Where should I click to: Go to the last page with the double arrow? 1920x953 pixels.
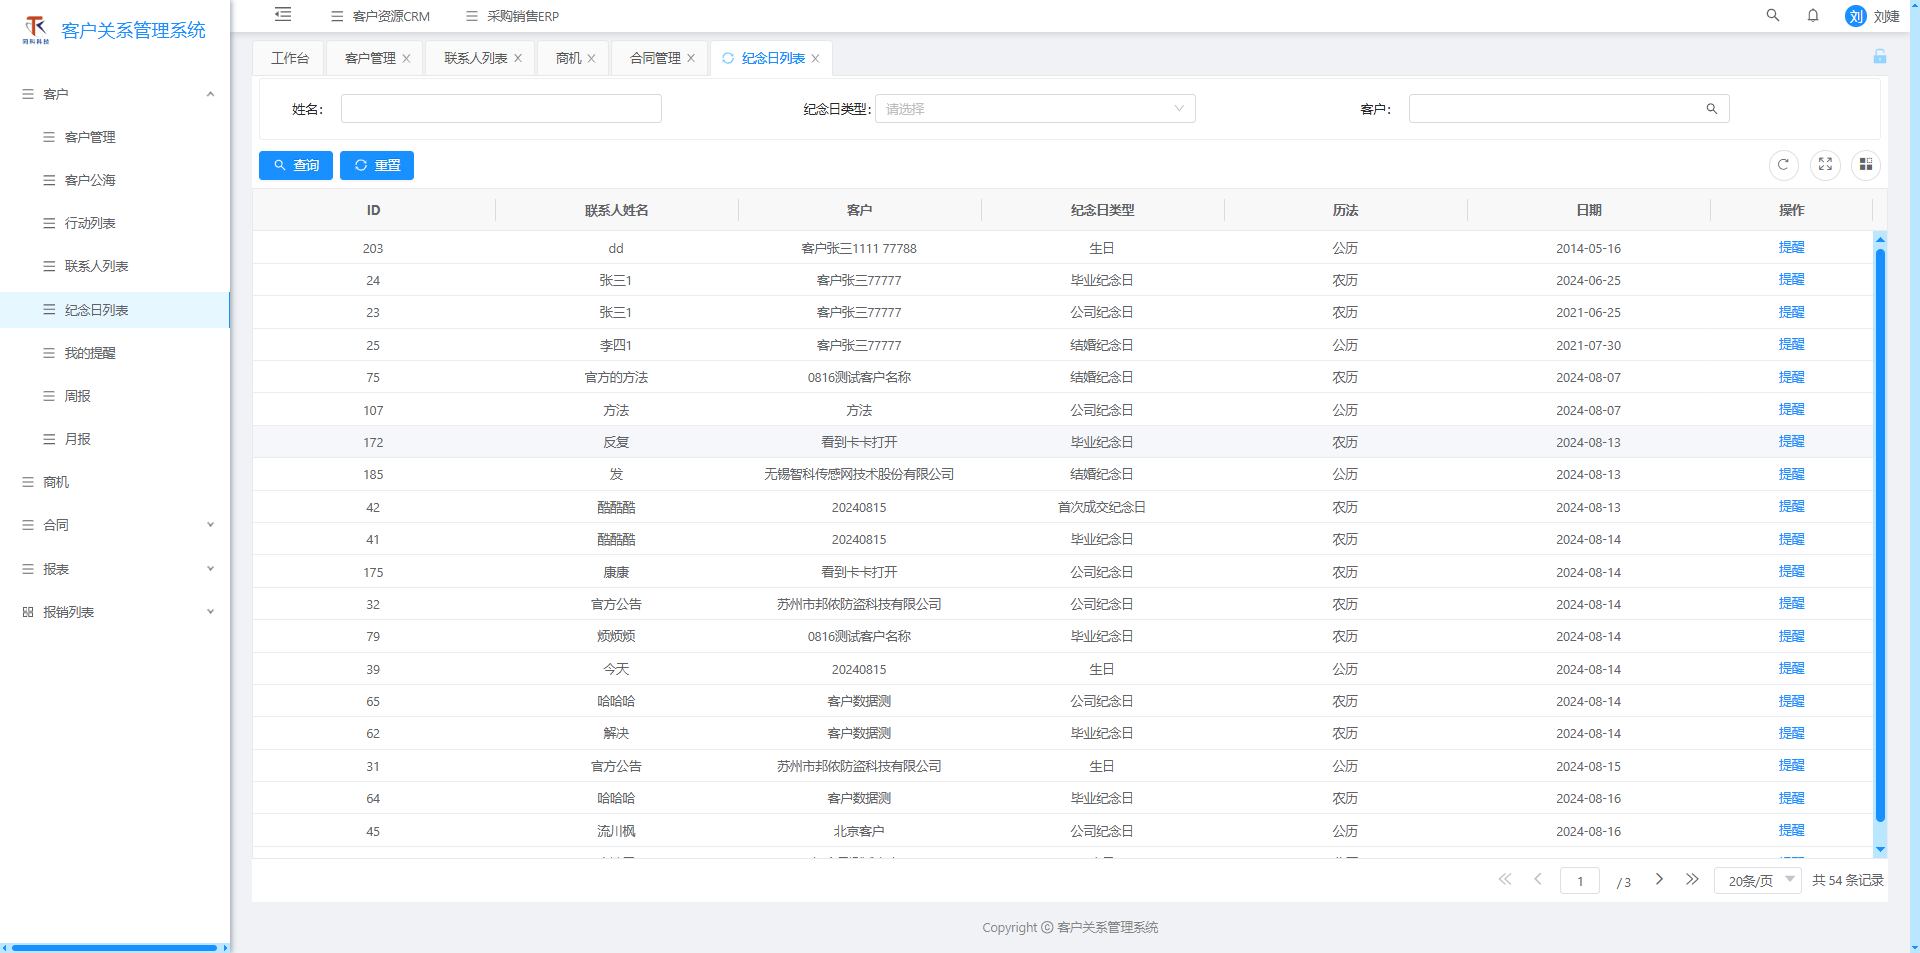(x=1692, y=880)
